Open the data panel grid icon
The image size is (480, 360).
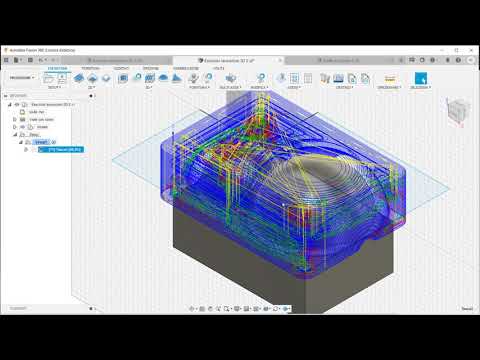pos(6,60)
